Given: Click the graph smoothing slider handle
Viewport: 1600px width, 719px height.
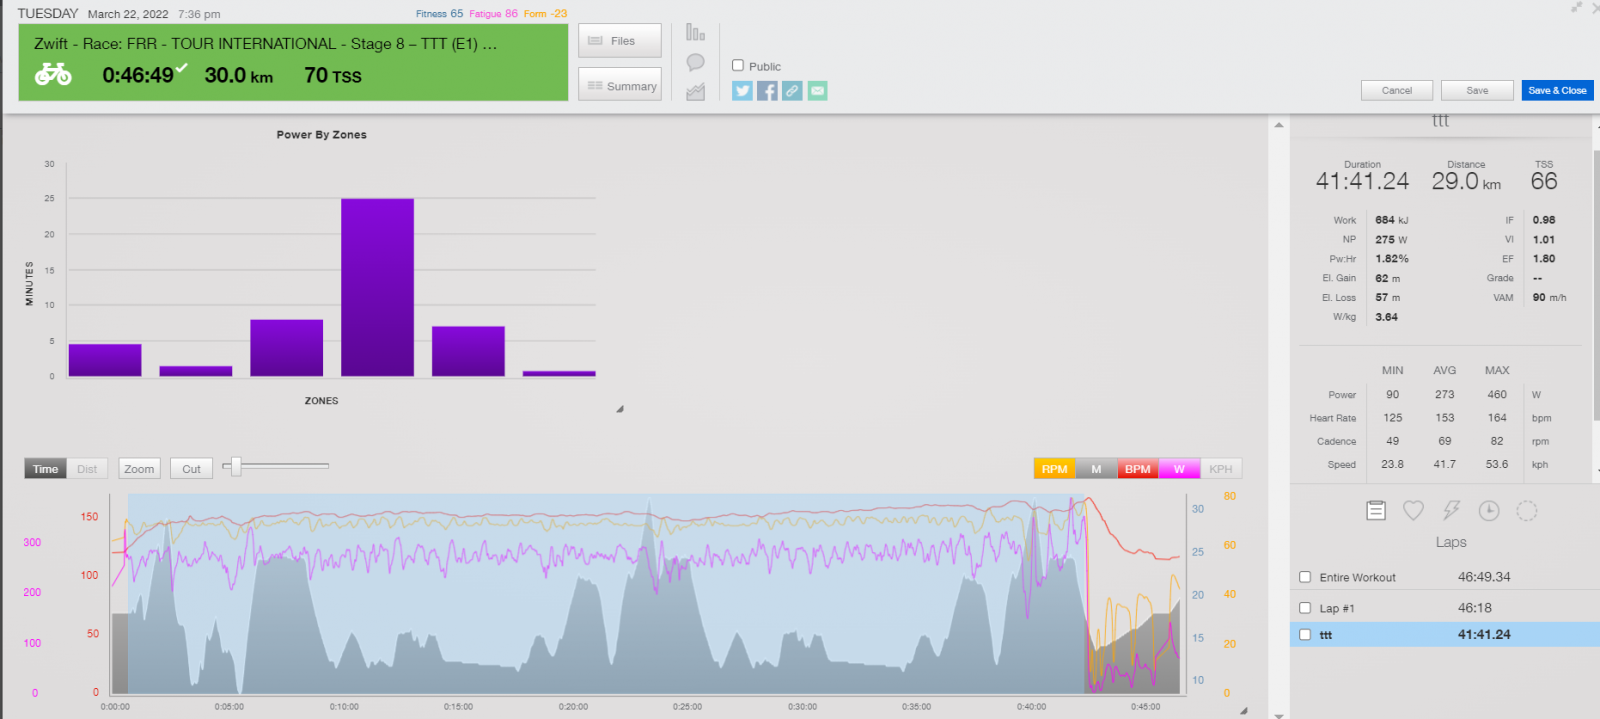Looking at the screenshot, I should click(x=236, y=466).
